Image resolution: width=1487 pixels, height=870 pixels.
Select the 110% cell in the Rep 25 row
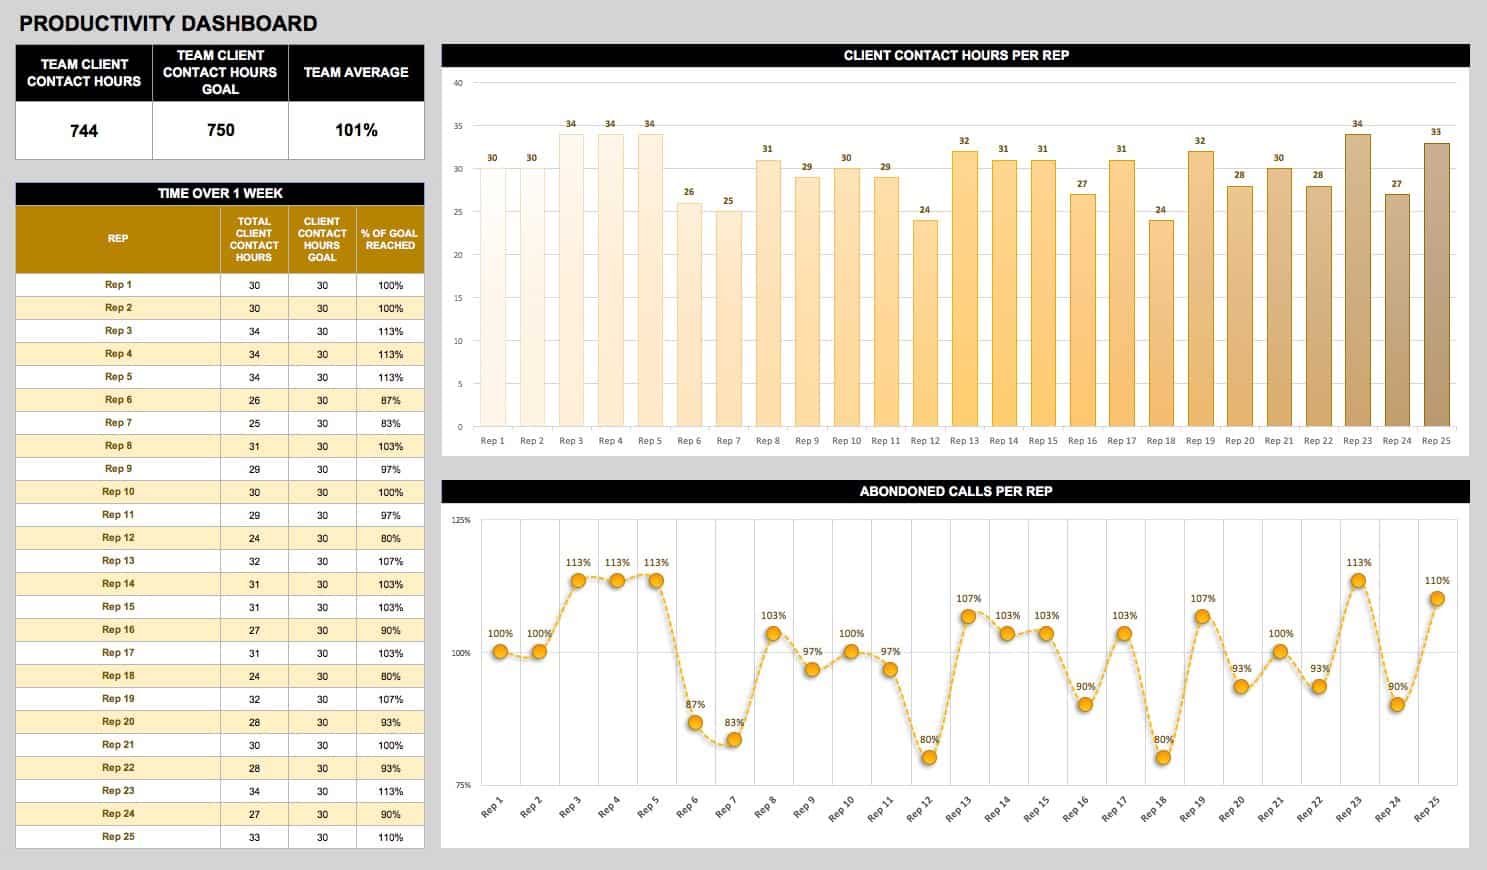tap(390, 837)
